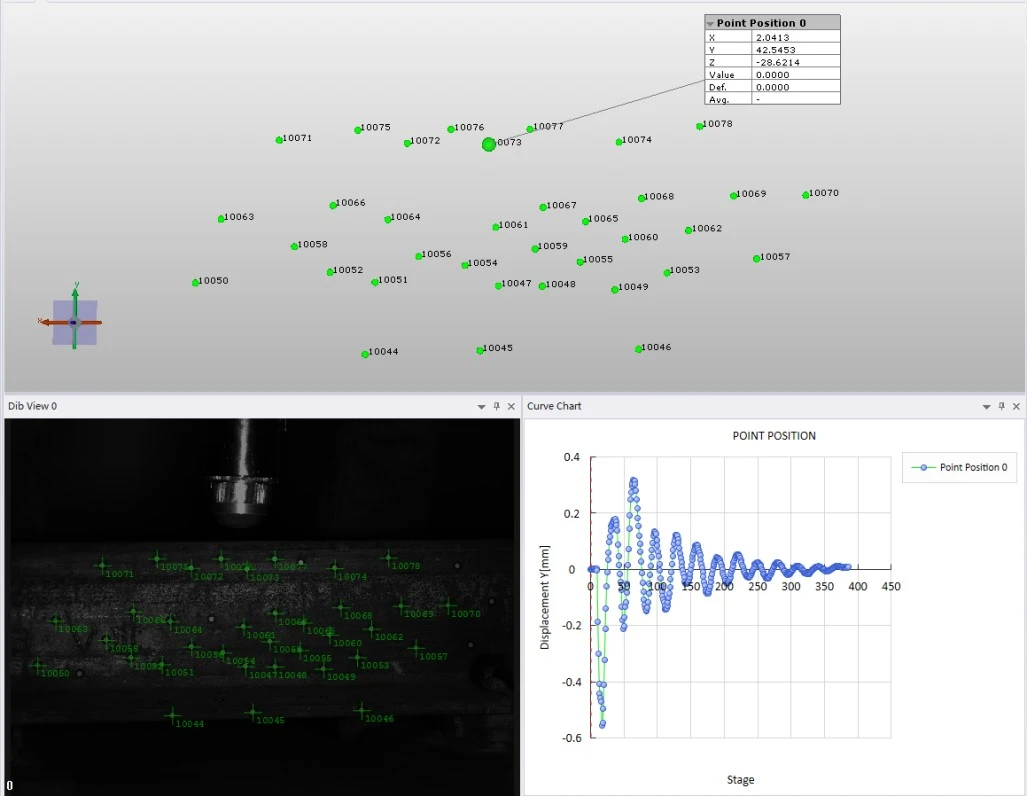This screenshot has height=796, width=1027.
Task: Close the Curve Chart panel
Action: click(x=1017, y=406)
